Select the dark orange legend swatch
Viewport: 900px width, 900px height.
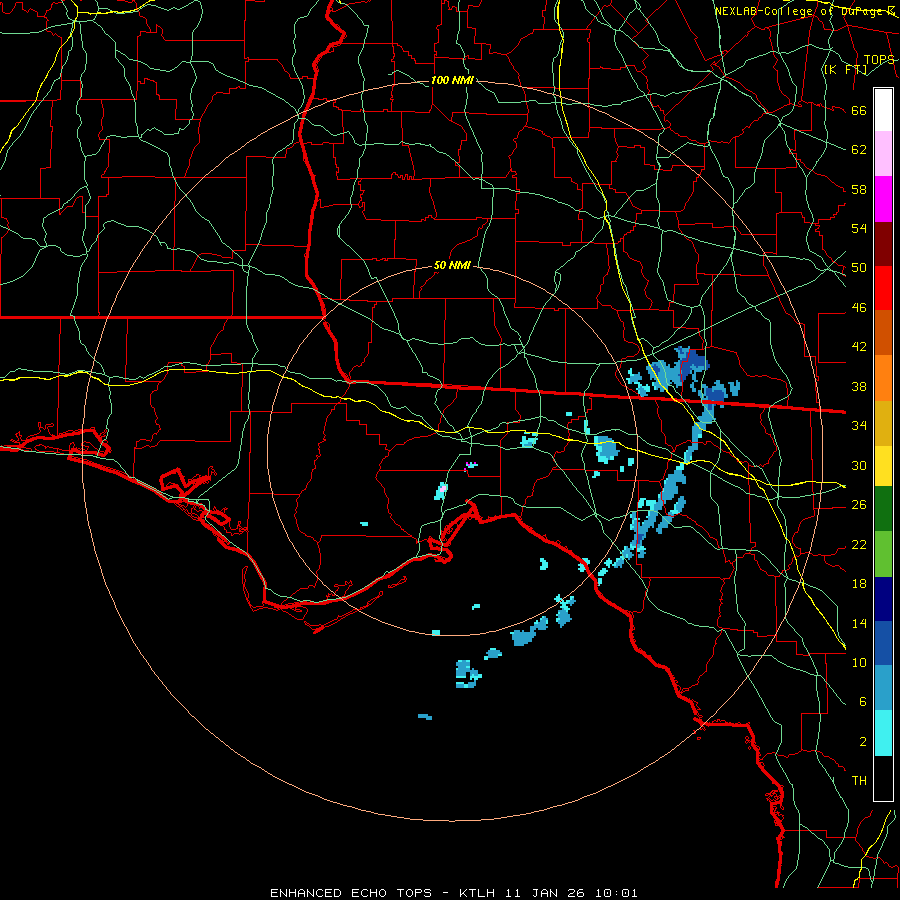pos(883,332)
